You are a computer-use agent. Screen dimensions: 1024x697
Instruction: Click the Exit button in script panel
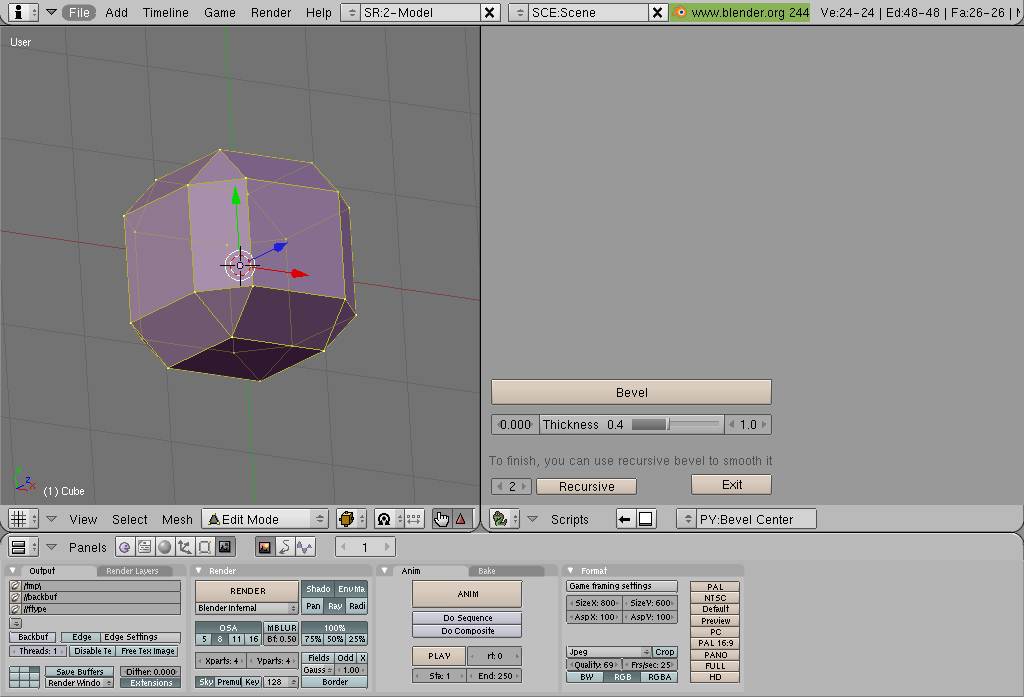(731, 484)
